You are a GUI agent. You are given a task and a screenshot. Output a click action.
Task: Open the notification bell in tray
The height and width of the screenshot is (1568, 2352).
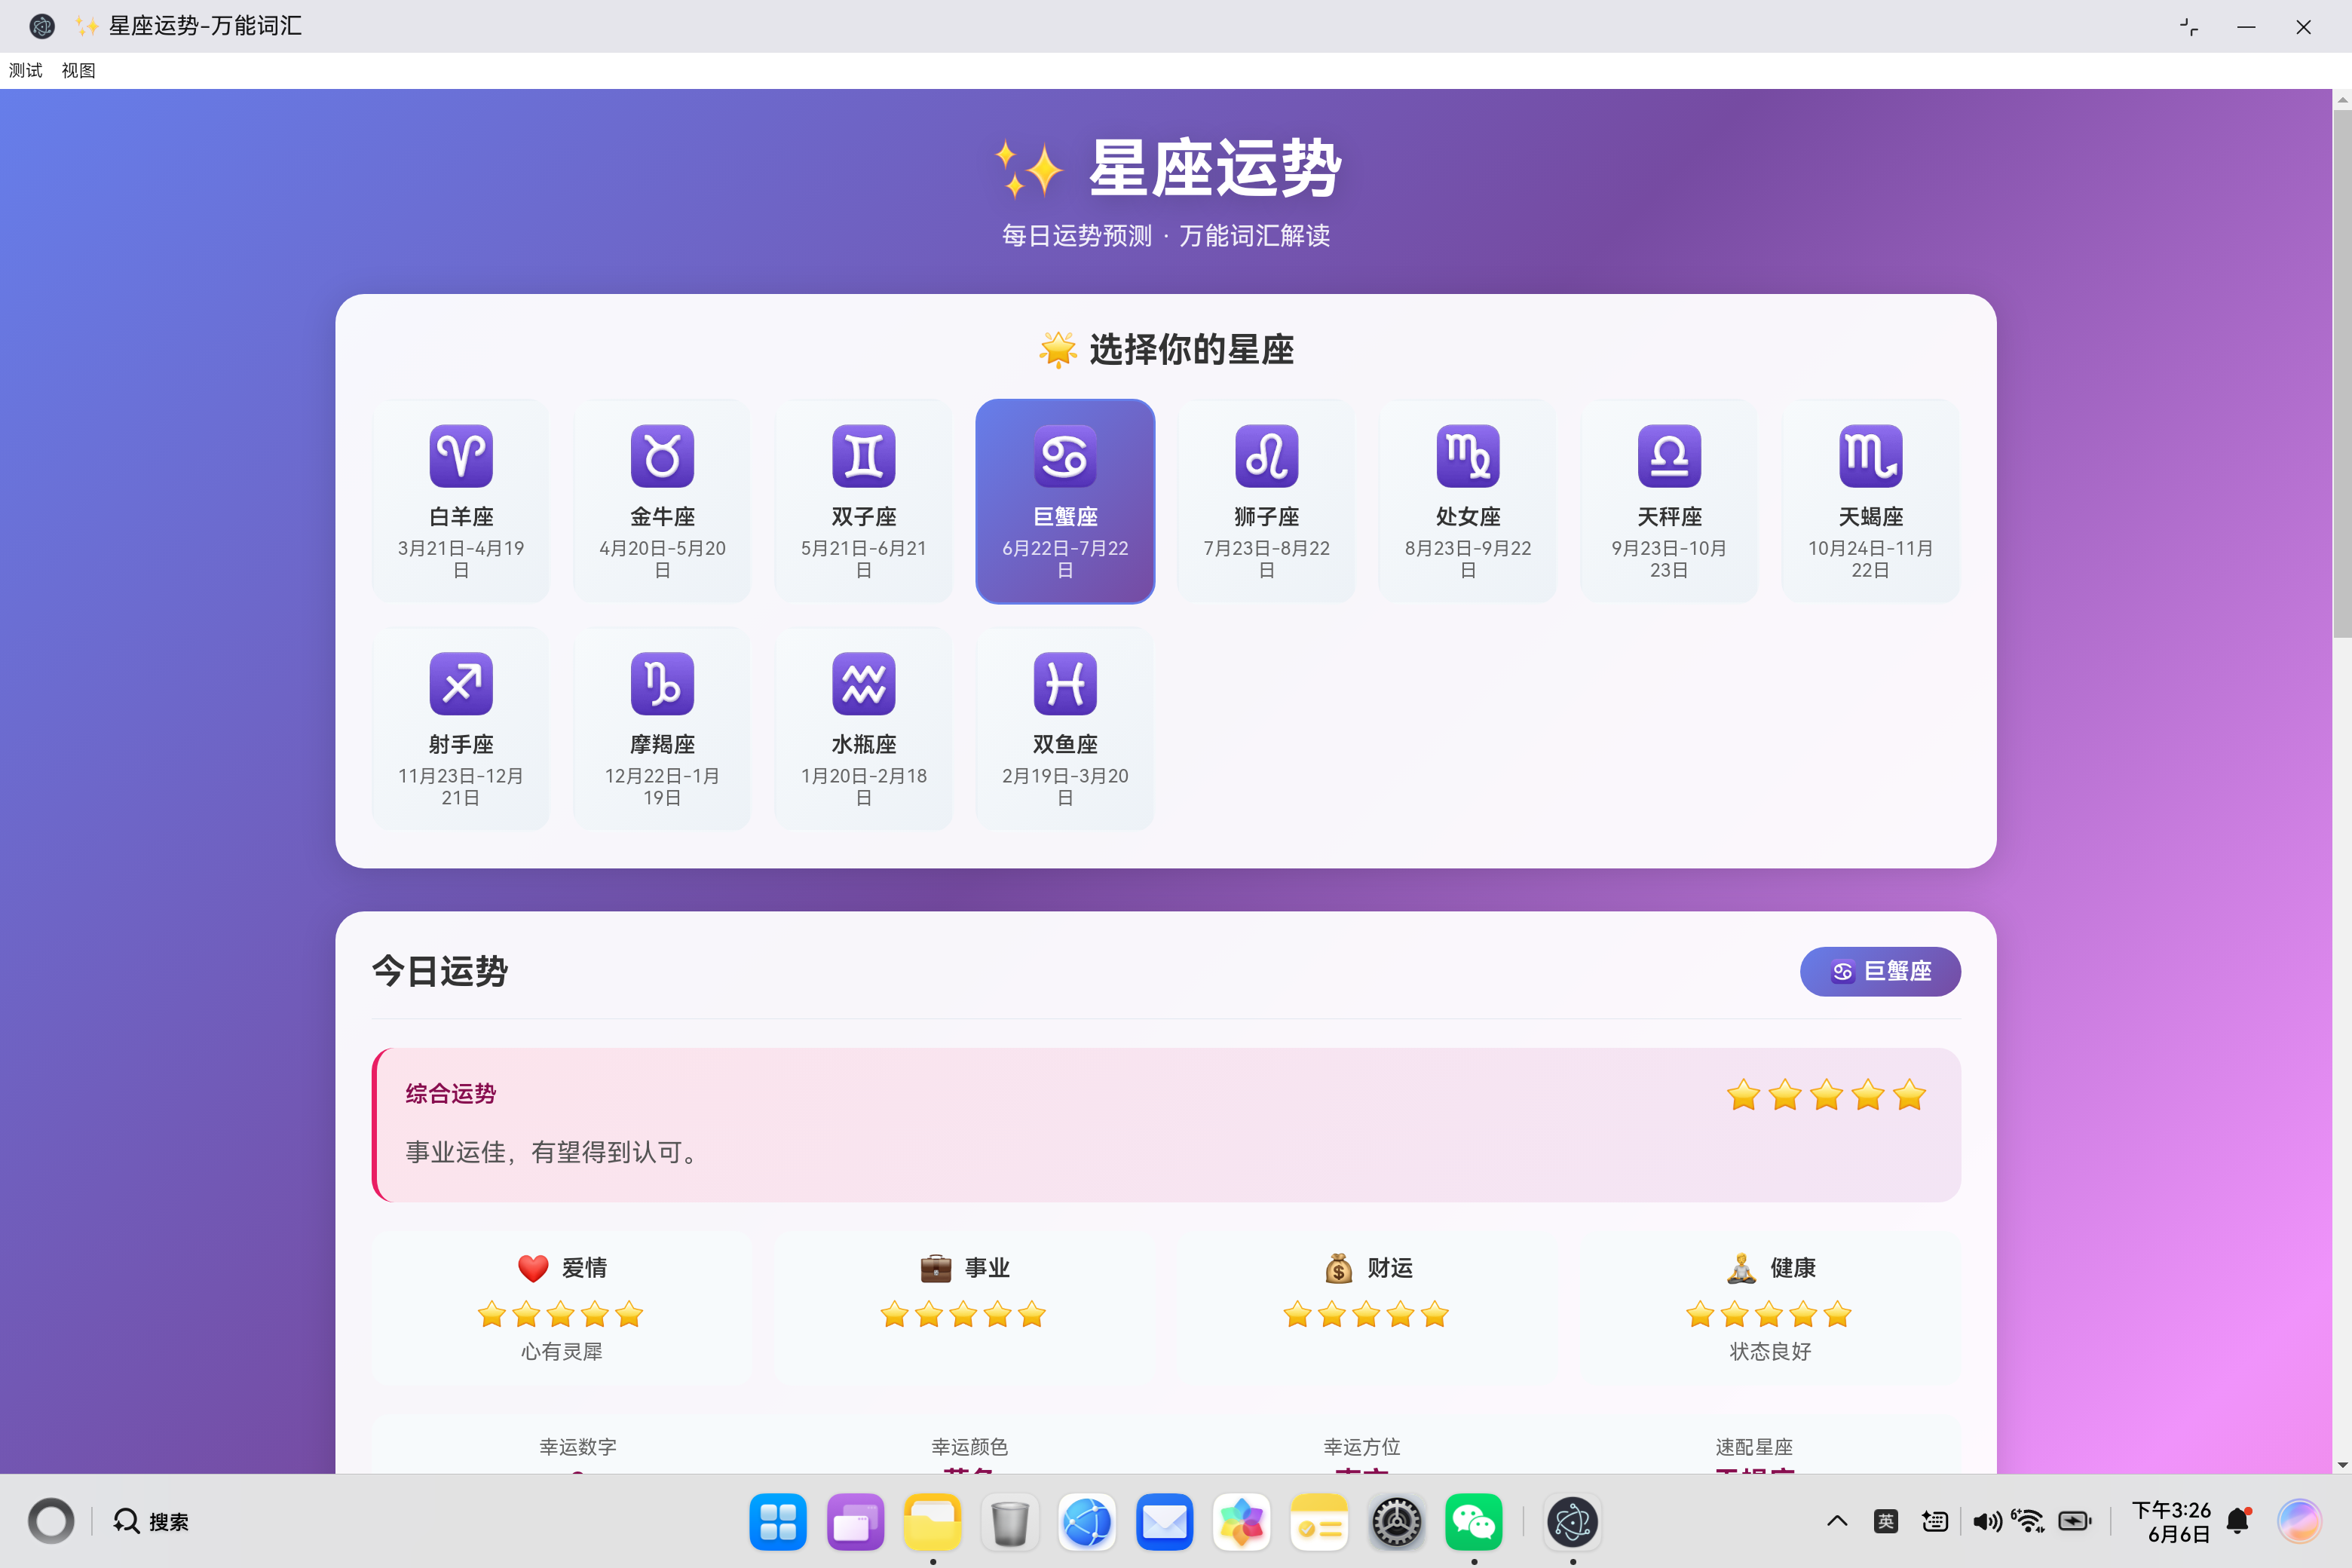point(2239,1521)
